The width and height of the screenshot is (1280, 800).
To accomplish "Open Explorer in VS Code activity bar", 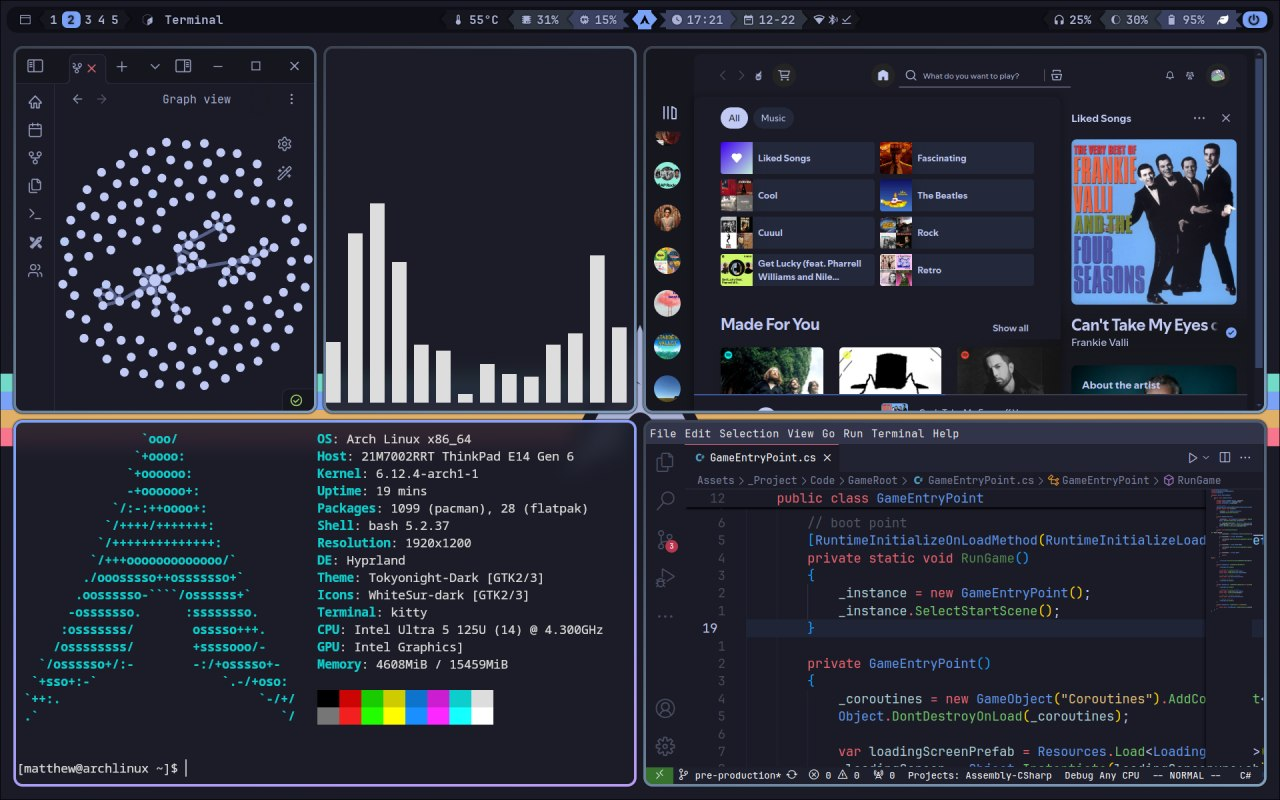I will click(665, 462).
